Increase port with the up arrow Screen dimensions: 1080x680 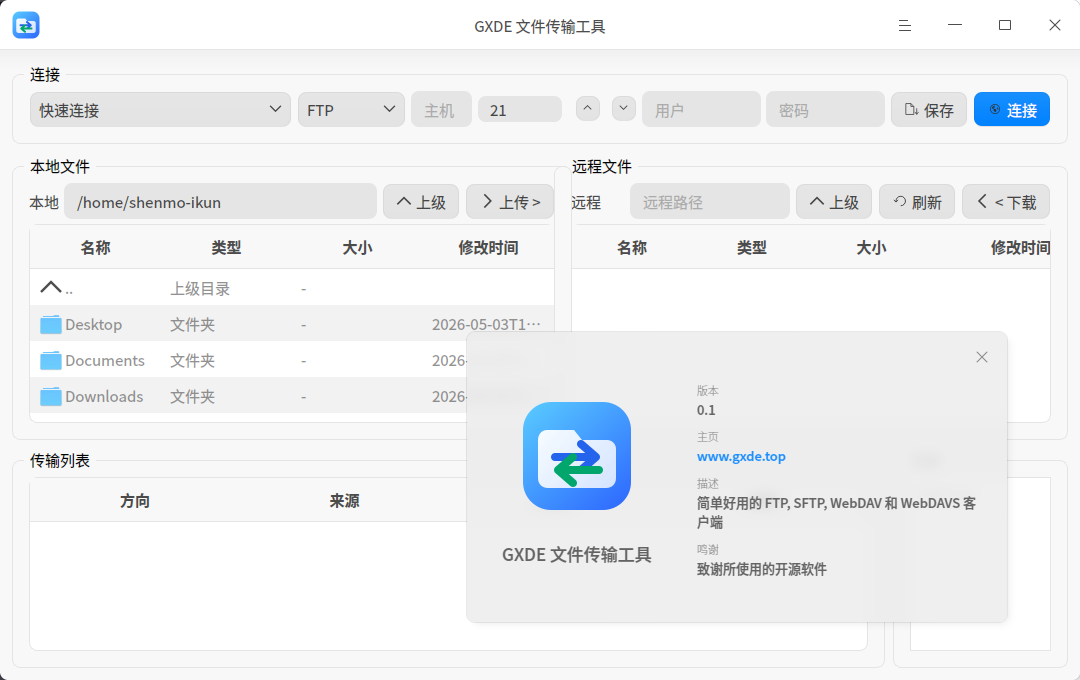click(588, 108)
